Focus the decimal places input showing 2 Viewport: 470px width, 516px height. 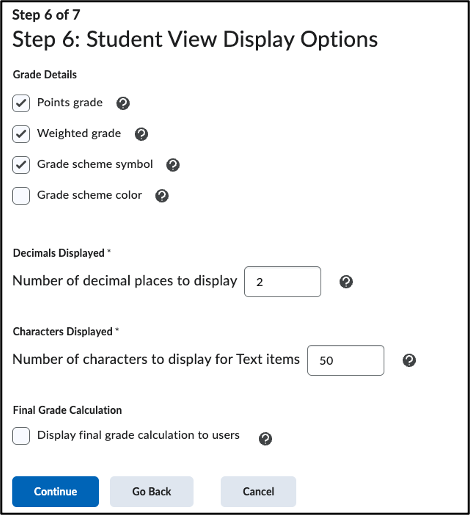[283, 282]
